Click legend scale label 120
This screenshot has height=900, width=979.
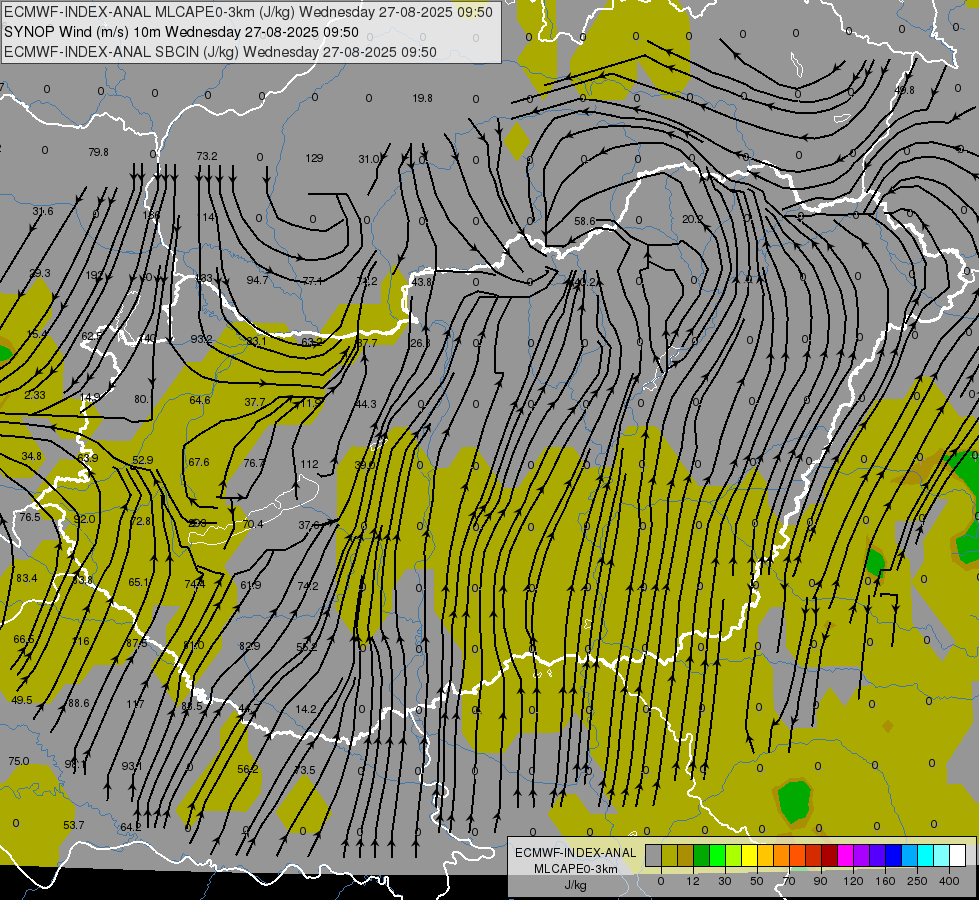coord(853,881)
